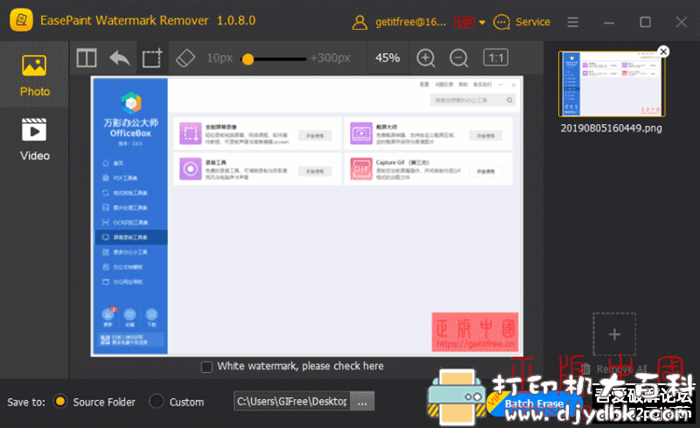Browse for folder with the ... button

click(x=362, y=401)
